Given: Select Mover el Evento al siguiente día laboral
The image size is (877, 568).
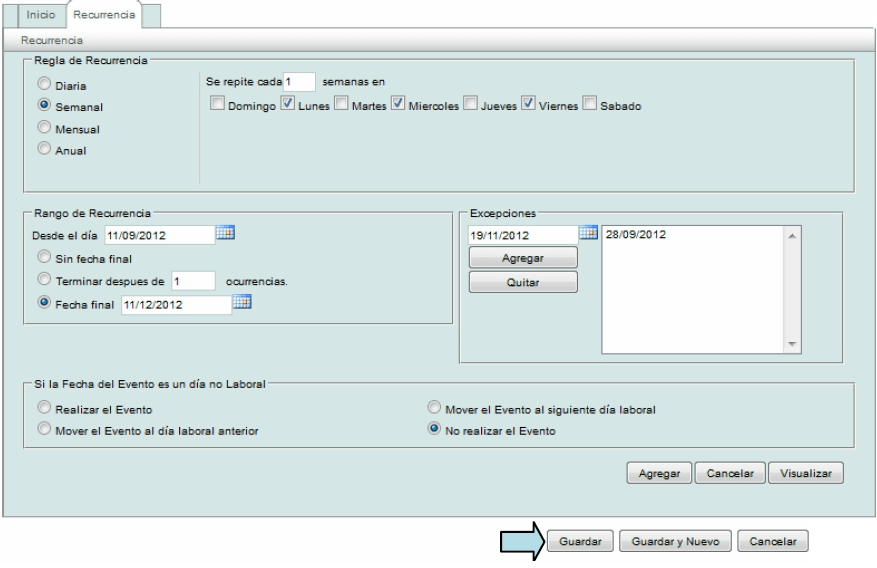Looking at the screenshot, I should pyautogui.click(x=434, y=407).
